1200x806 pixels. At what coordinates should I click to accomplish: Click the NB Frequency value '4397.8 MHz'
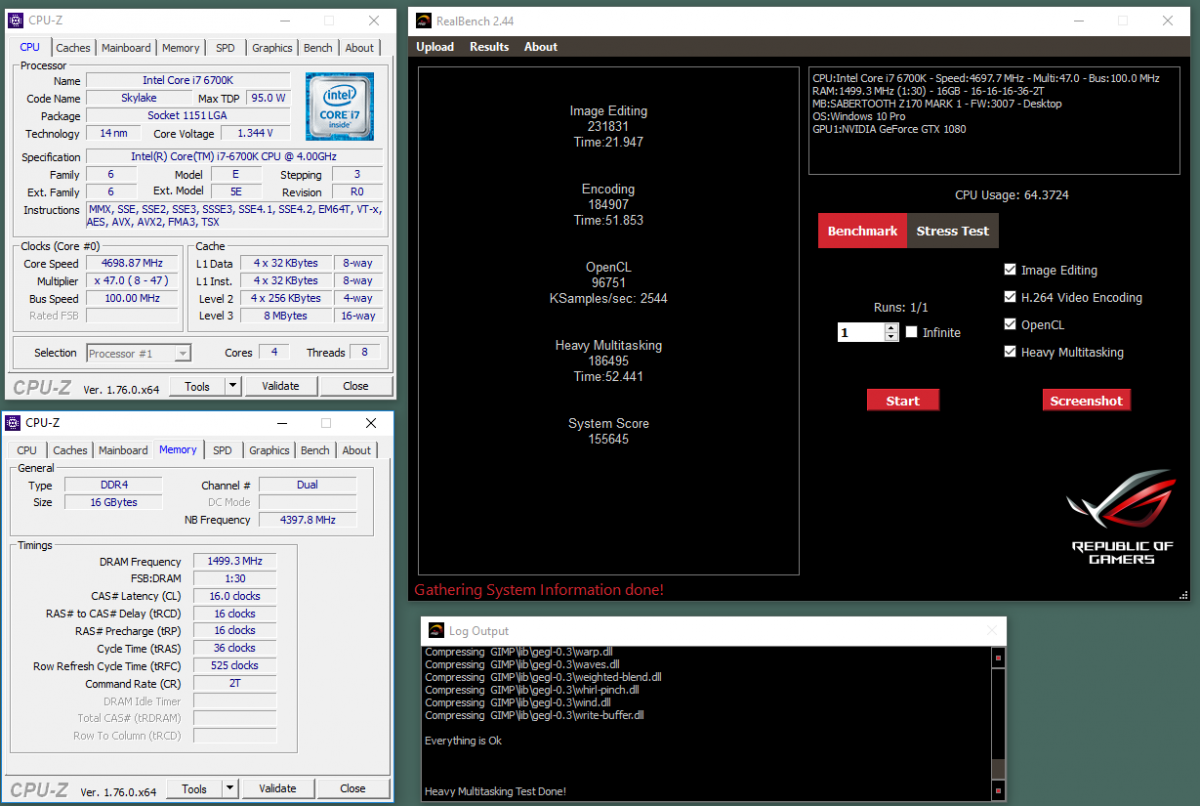308,520
